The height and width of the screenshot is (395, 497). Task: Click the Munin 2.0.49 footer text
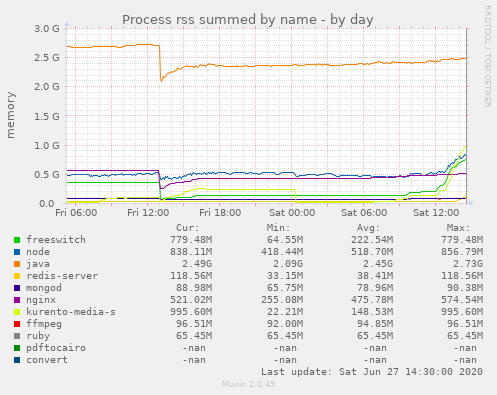tap(248, 384)
